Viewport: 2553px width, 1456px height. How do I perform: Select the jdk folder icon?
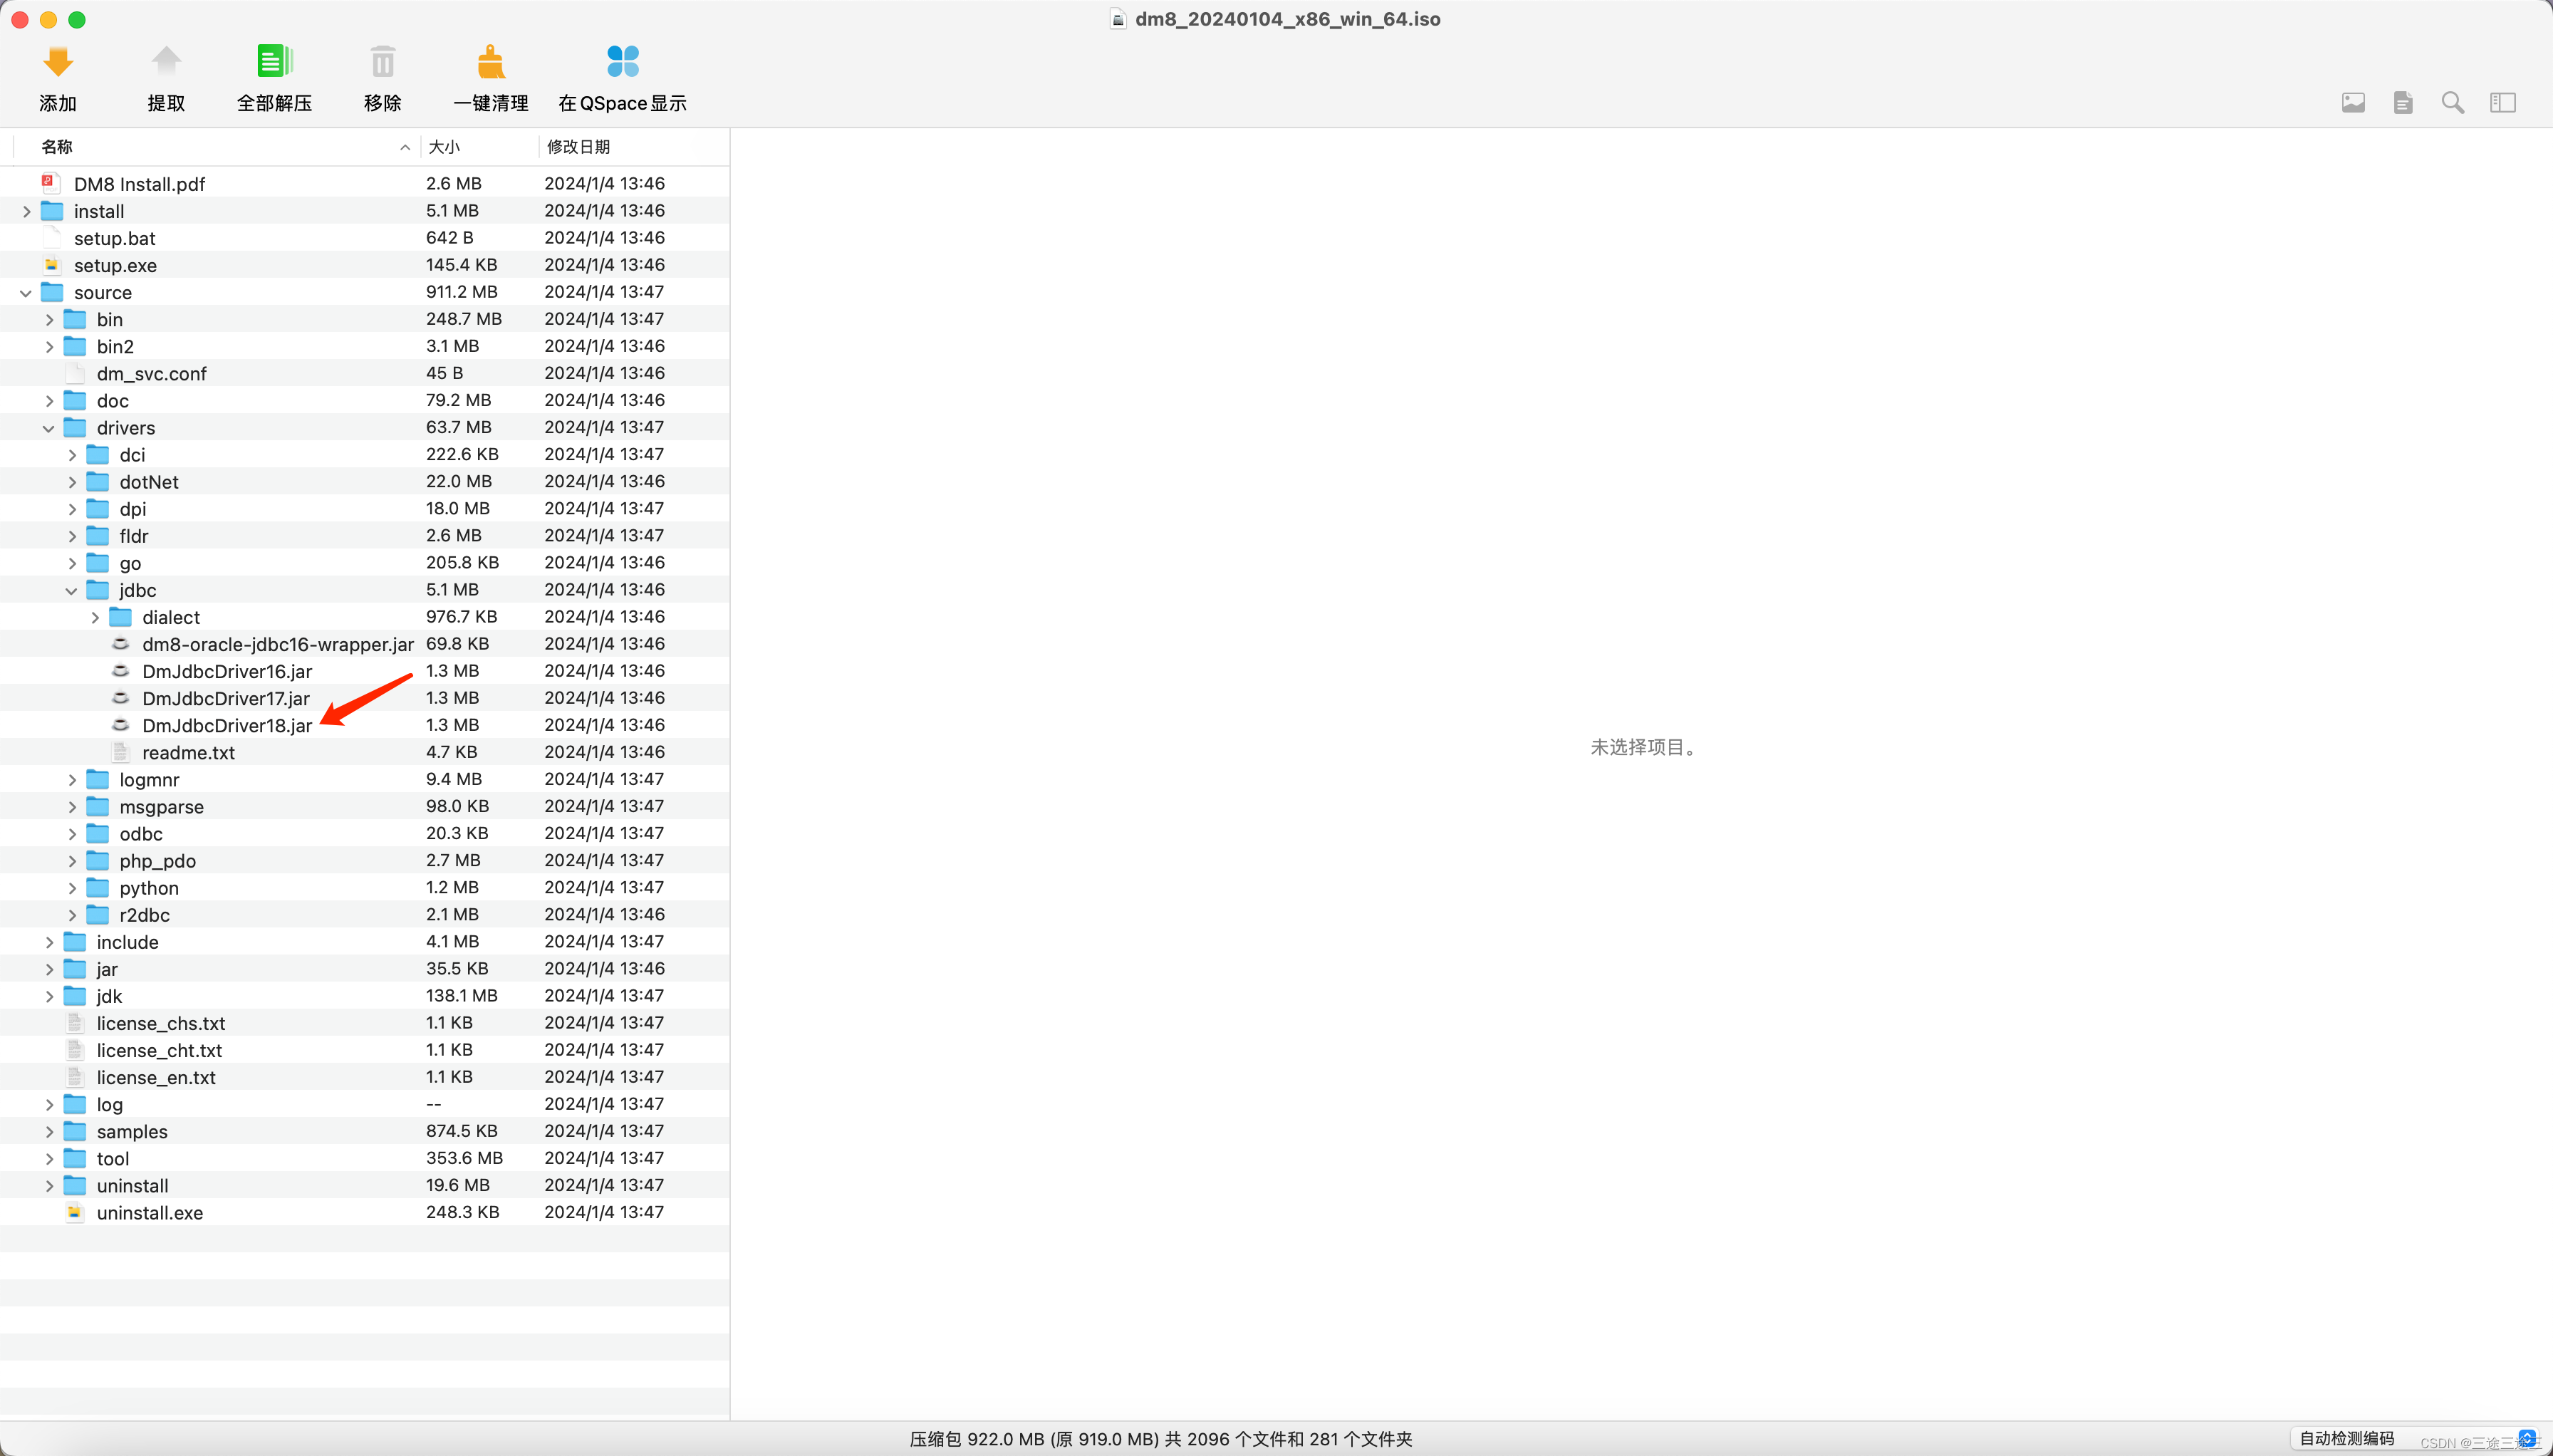75,996
